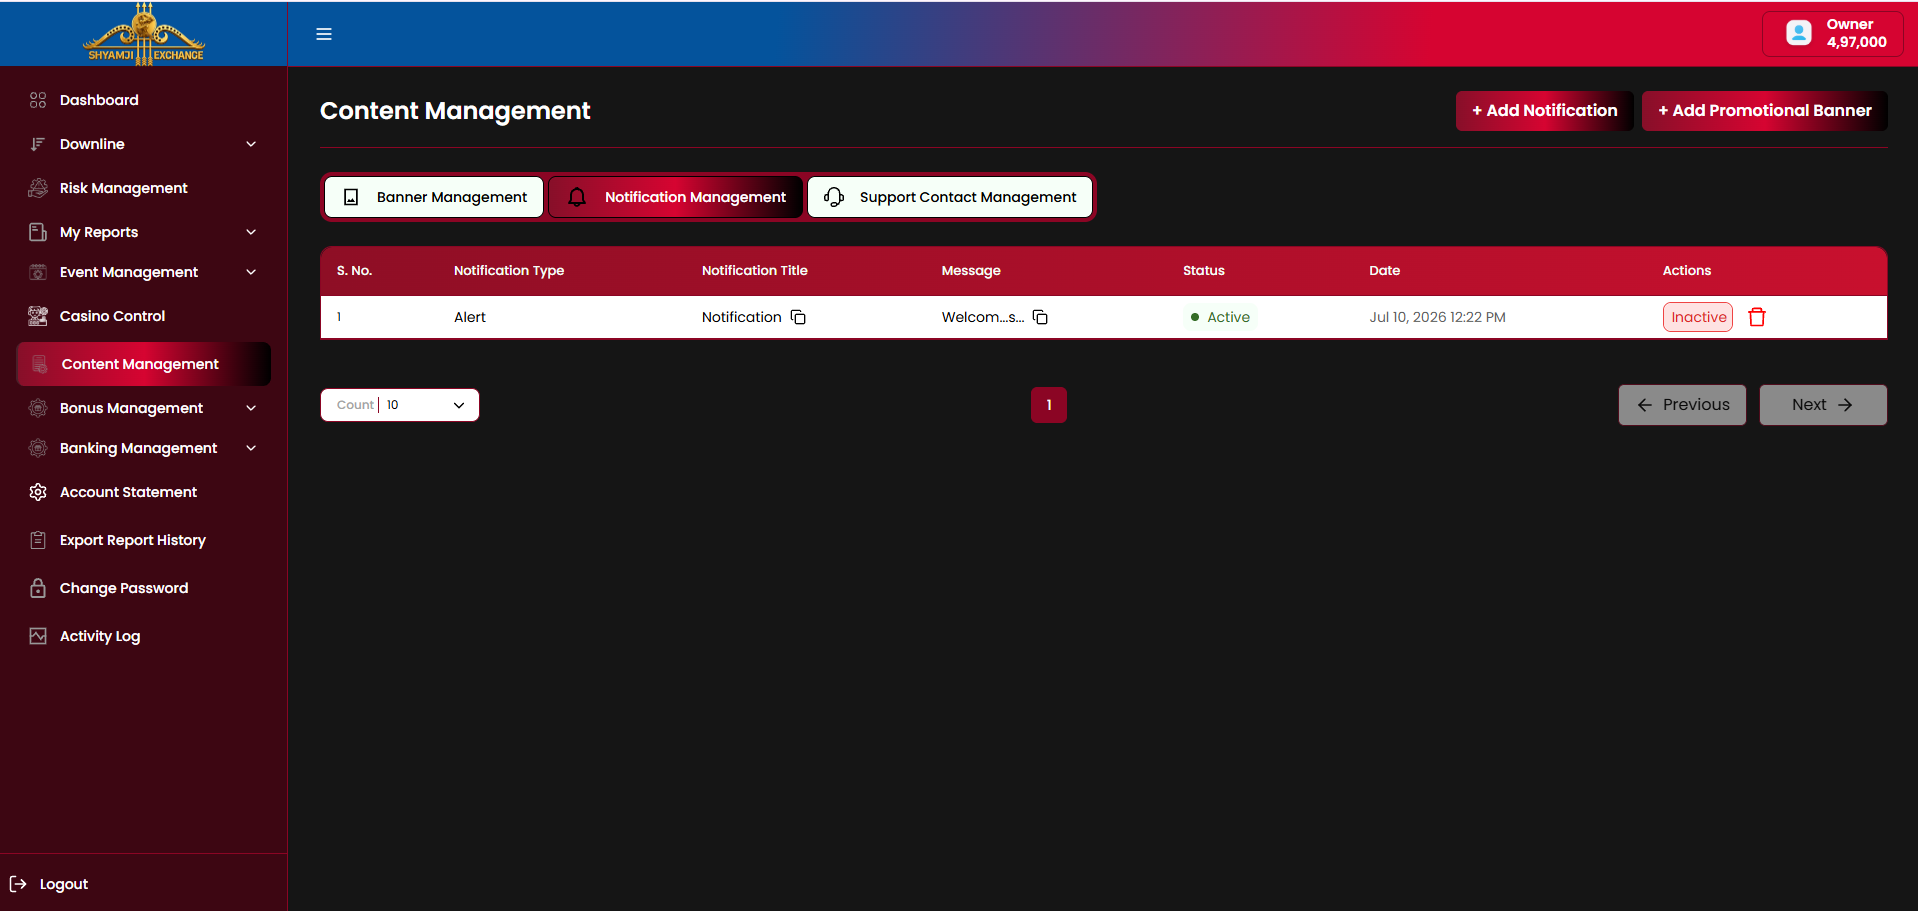Set the Alert notification to Inactive

tap(1698, 317)
